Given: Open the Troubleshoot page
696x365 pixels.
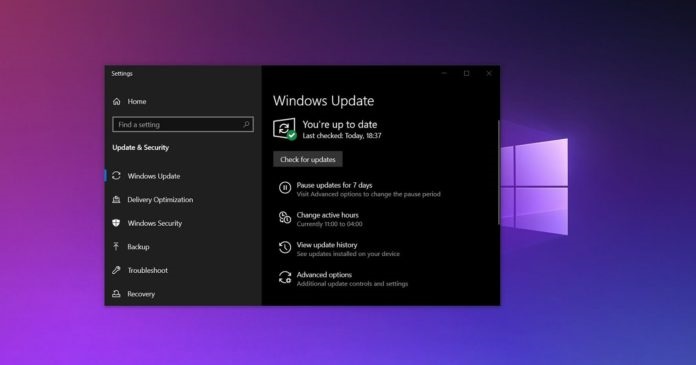Looking at the screenshot, I should pos(147,270).
